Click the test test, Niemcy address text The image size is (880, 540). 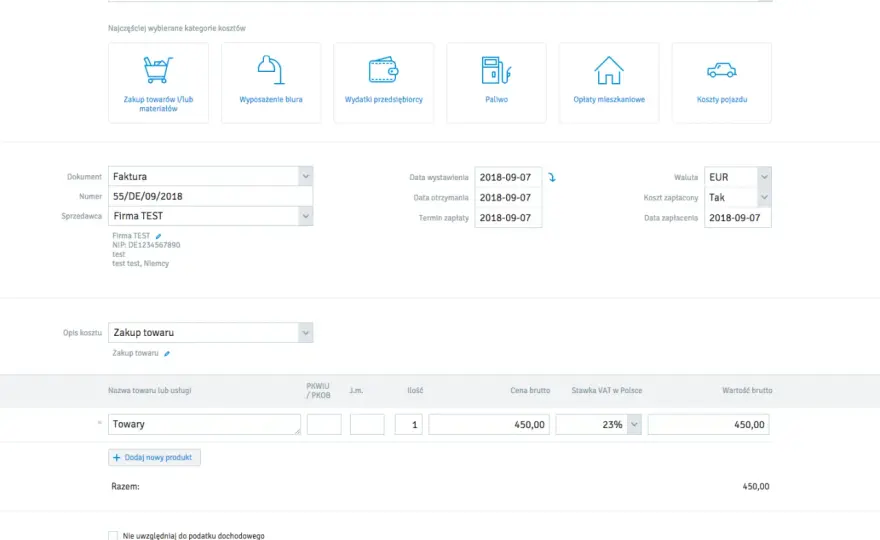click(140, 263)
